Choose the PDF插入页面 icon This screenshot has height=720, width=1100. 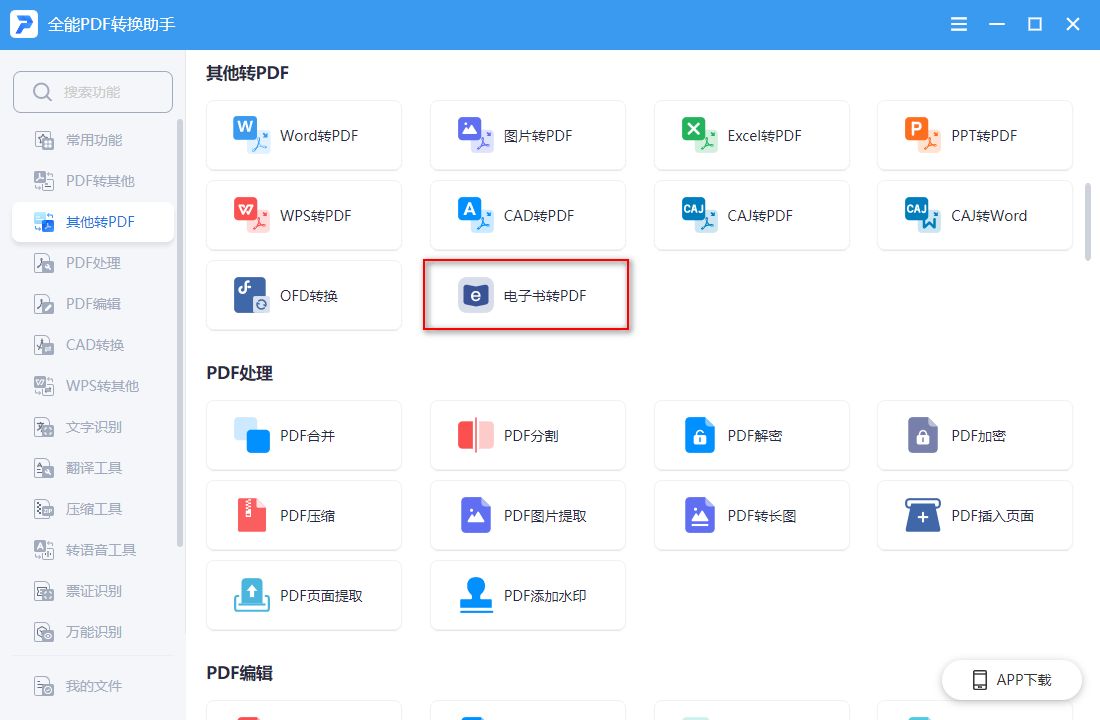[922, 515]
